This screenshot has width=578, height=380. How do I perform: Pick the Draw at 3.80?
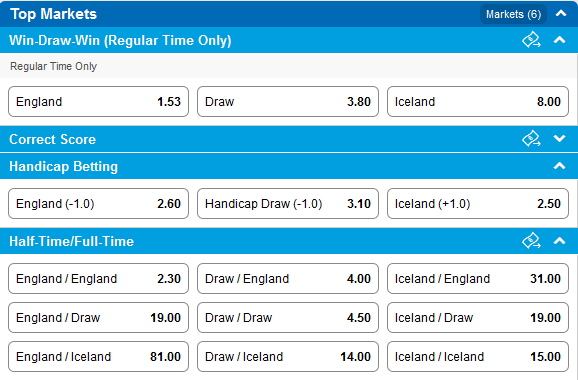tap(288, 102)
